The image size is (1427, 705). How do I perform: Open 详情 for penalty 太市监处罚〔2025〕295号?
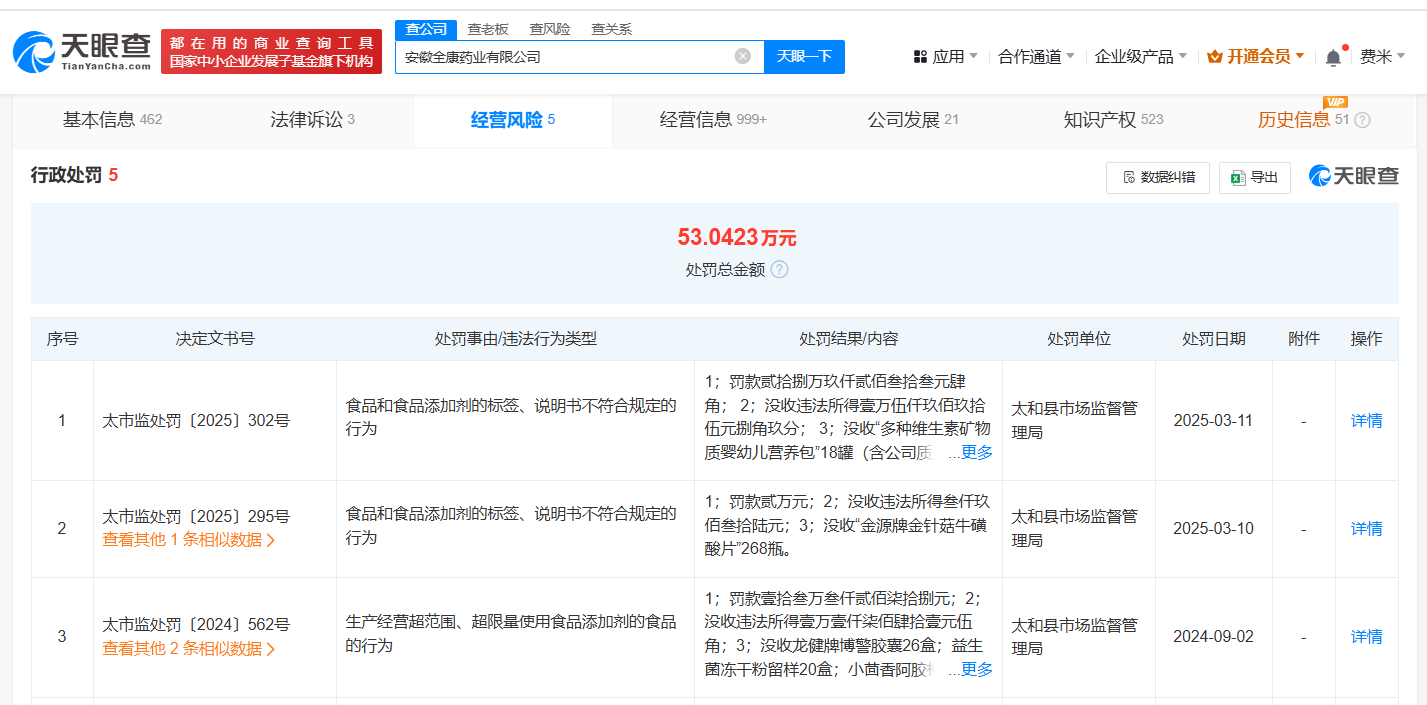(x=1366, y=528)
